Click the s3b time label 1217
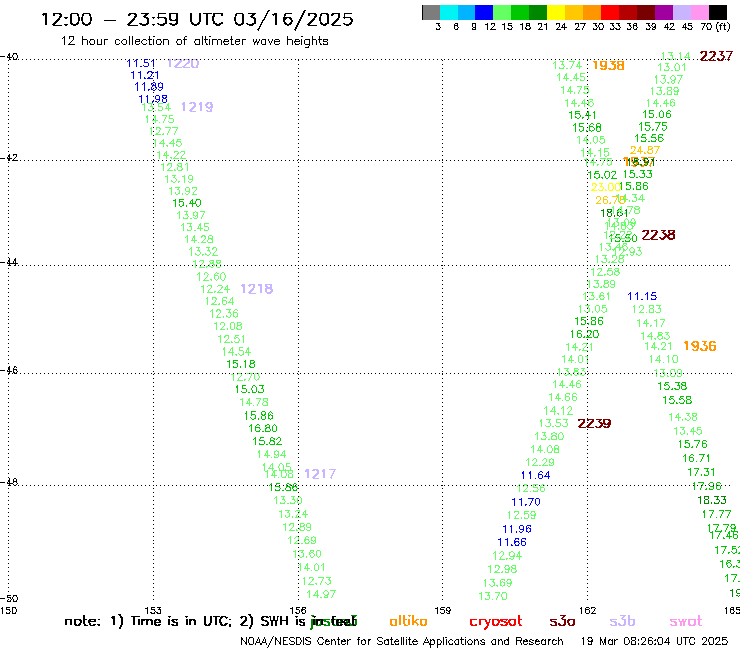This screenshot has height=650, width=740. 320,473
